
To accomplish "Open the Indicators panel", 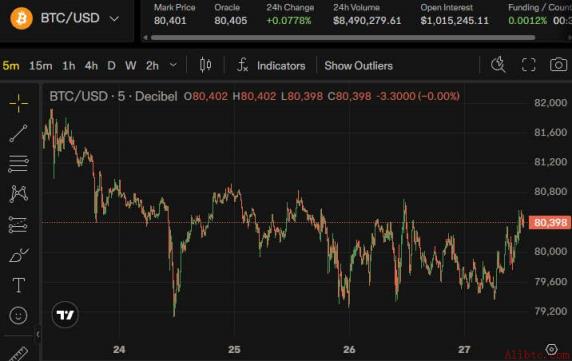I will coord(271,66).
